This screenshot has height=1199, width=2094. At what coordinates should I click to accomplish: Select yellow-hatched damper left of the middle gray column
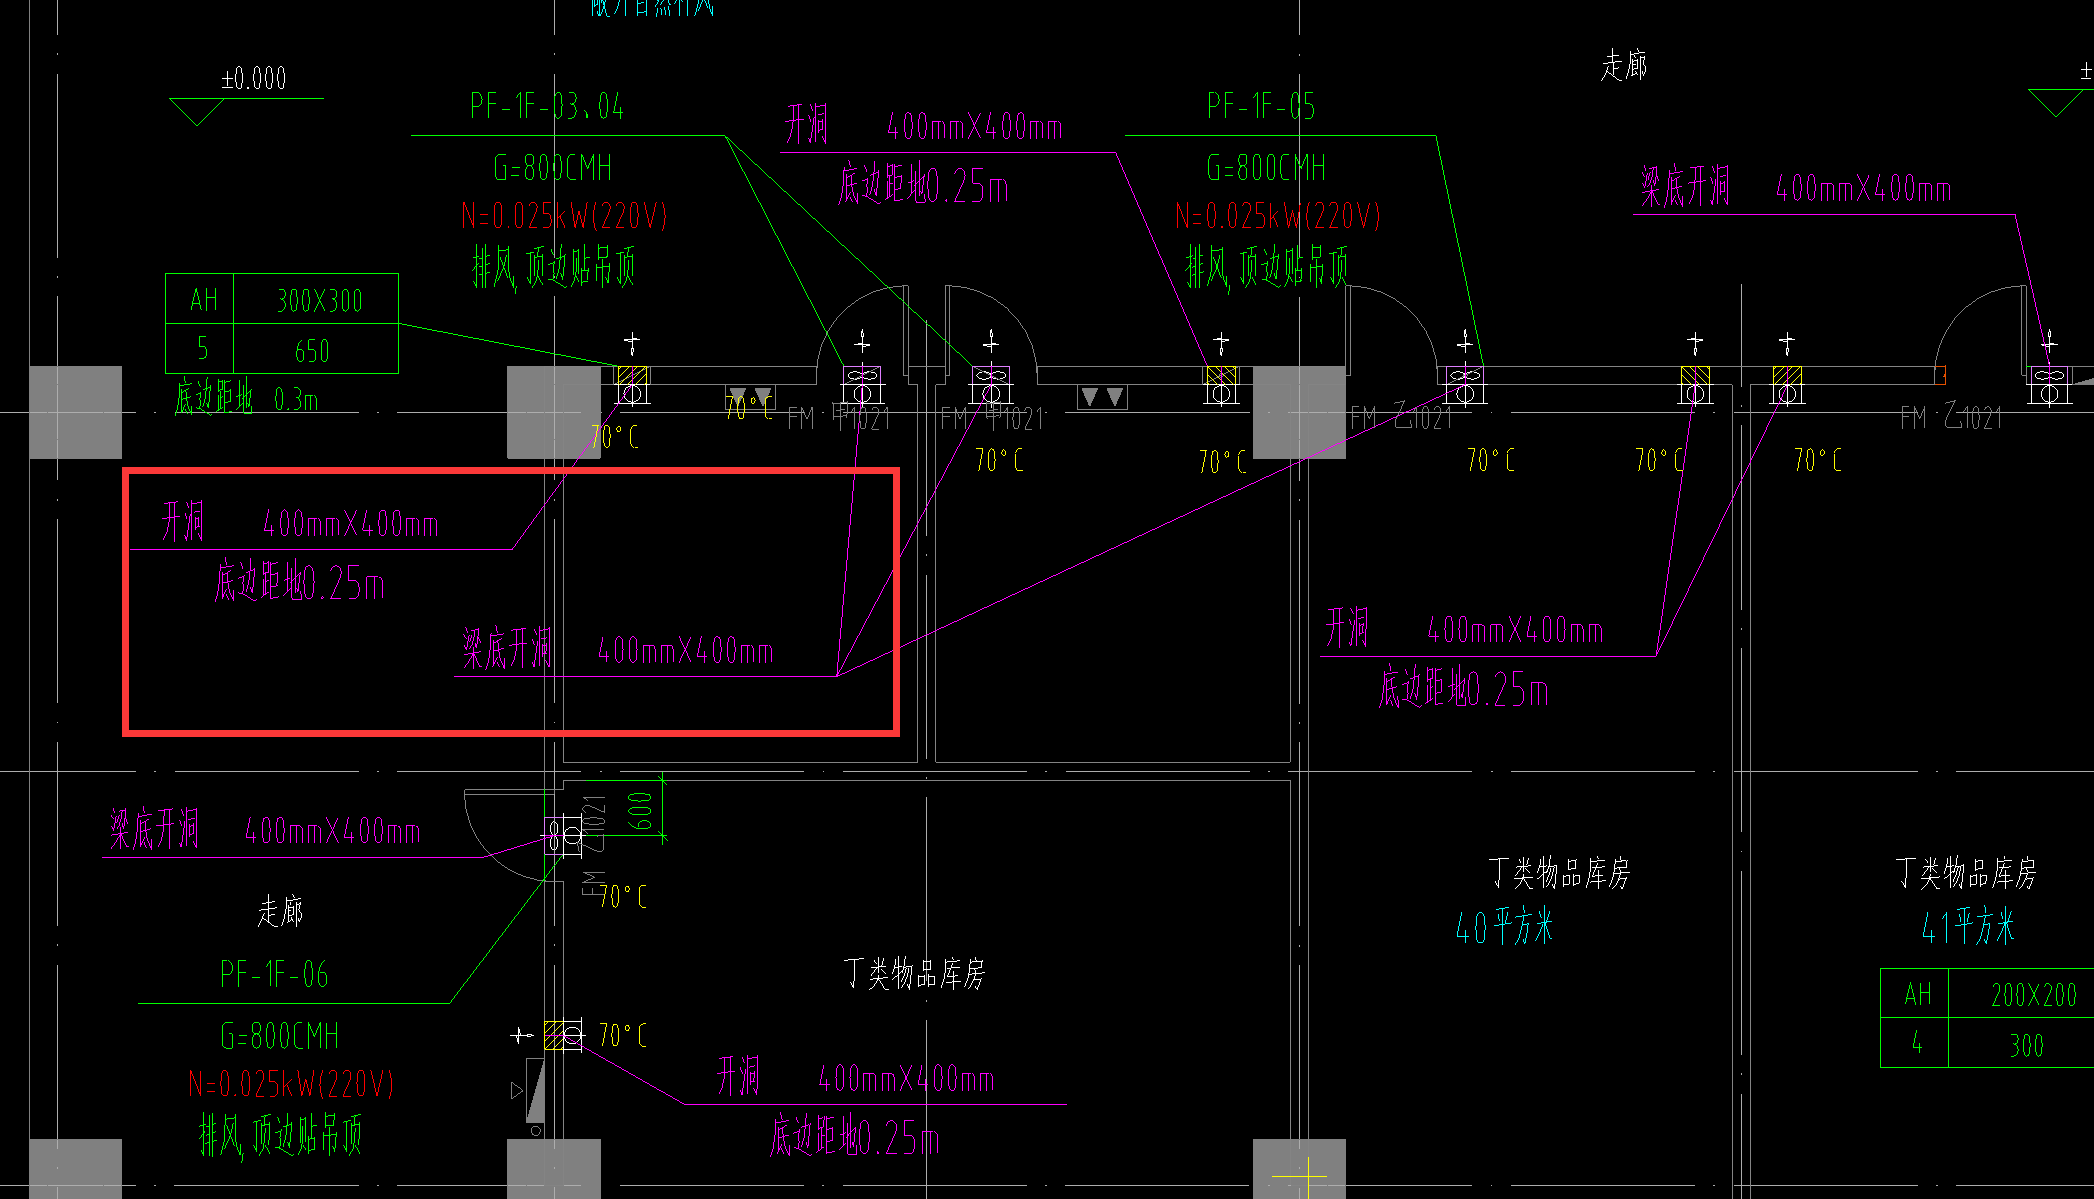[1221, 385]
